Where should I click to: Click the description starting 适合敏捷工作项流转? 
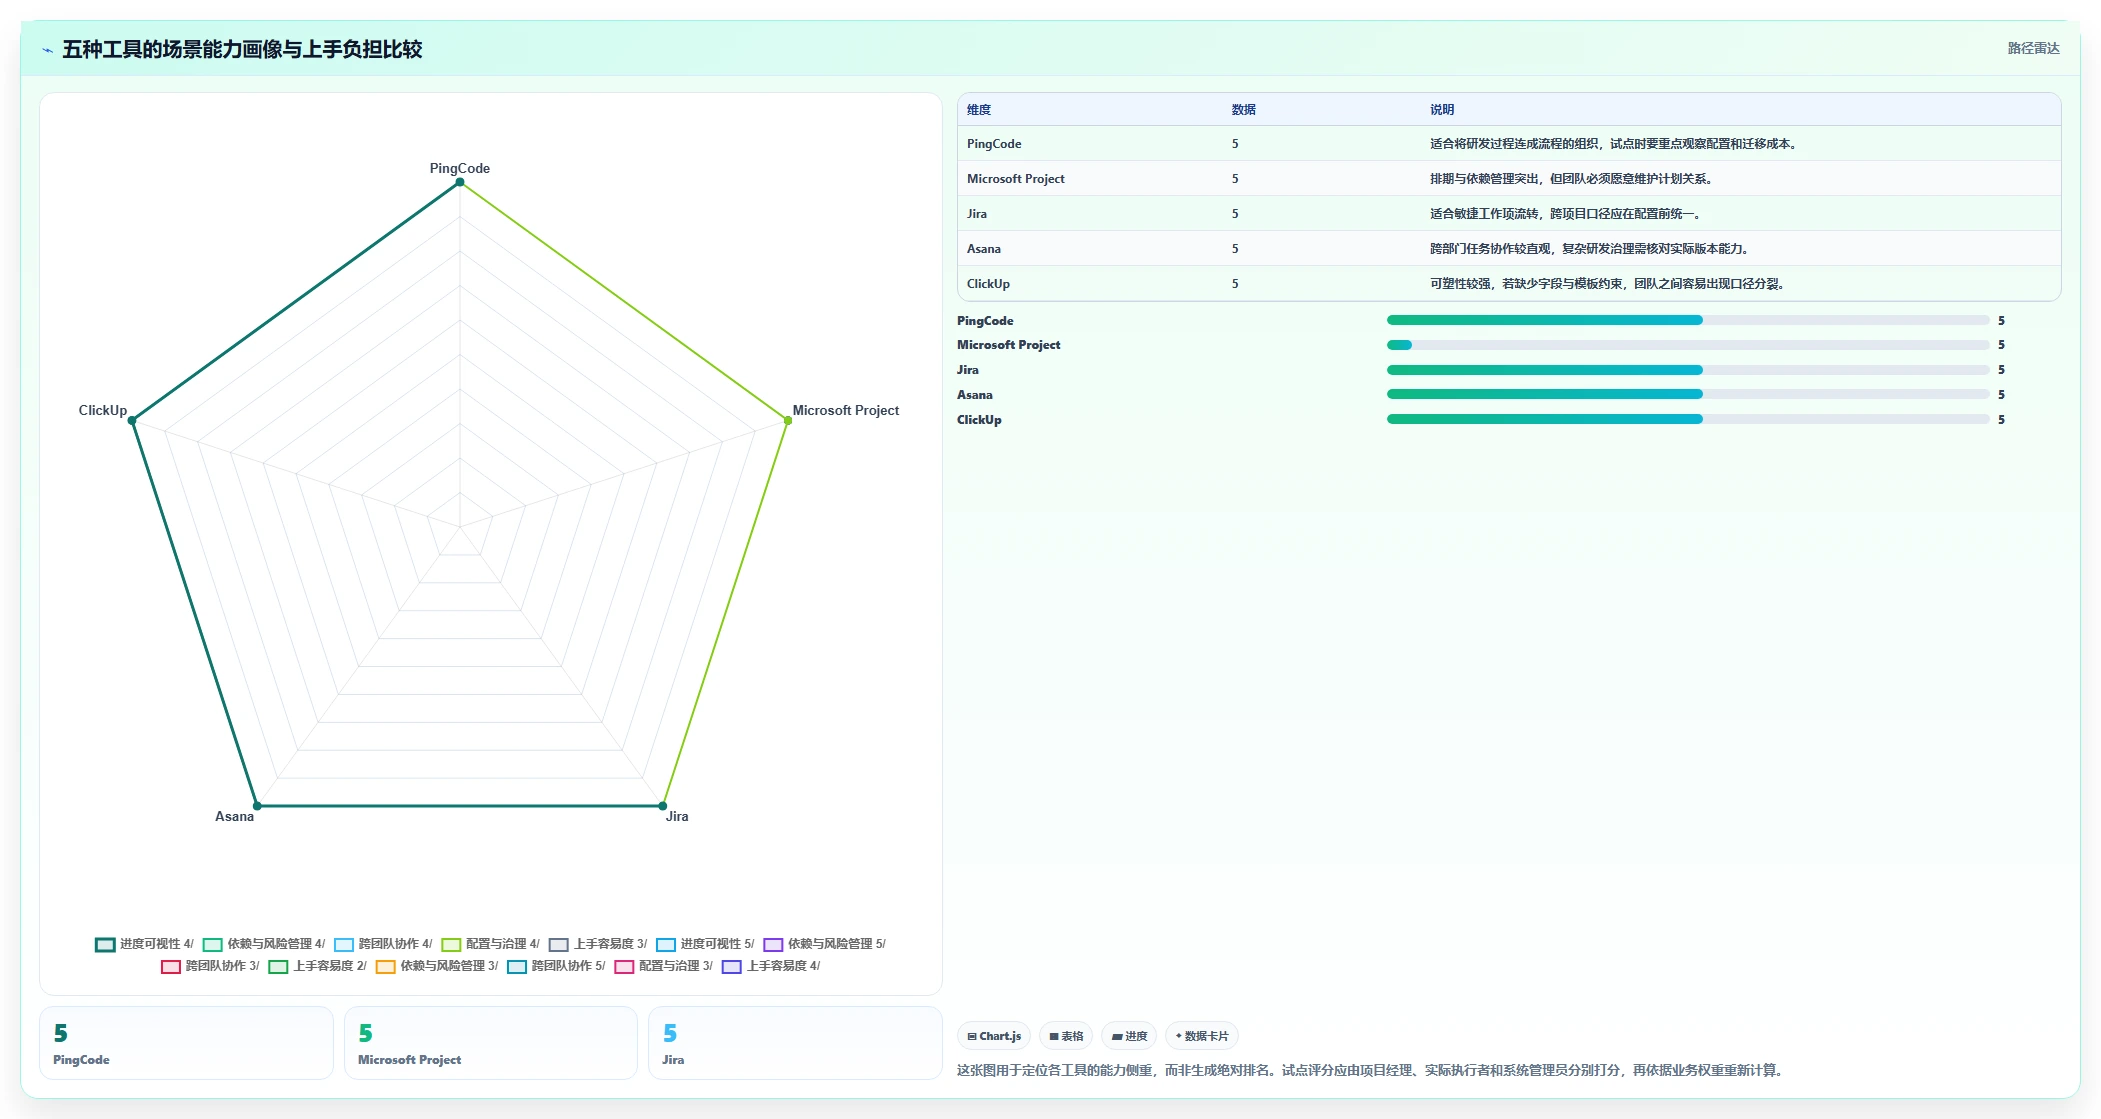pos(1567,214)
